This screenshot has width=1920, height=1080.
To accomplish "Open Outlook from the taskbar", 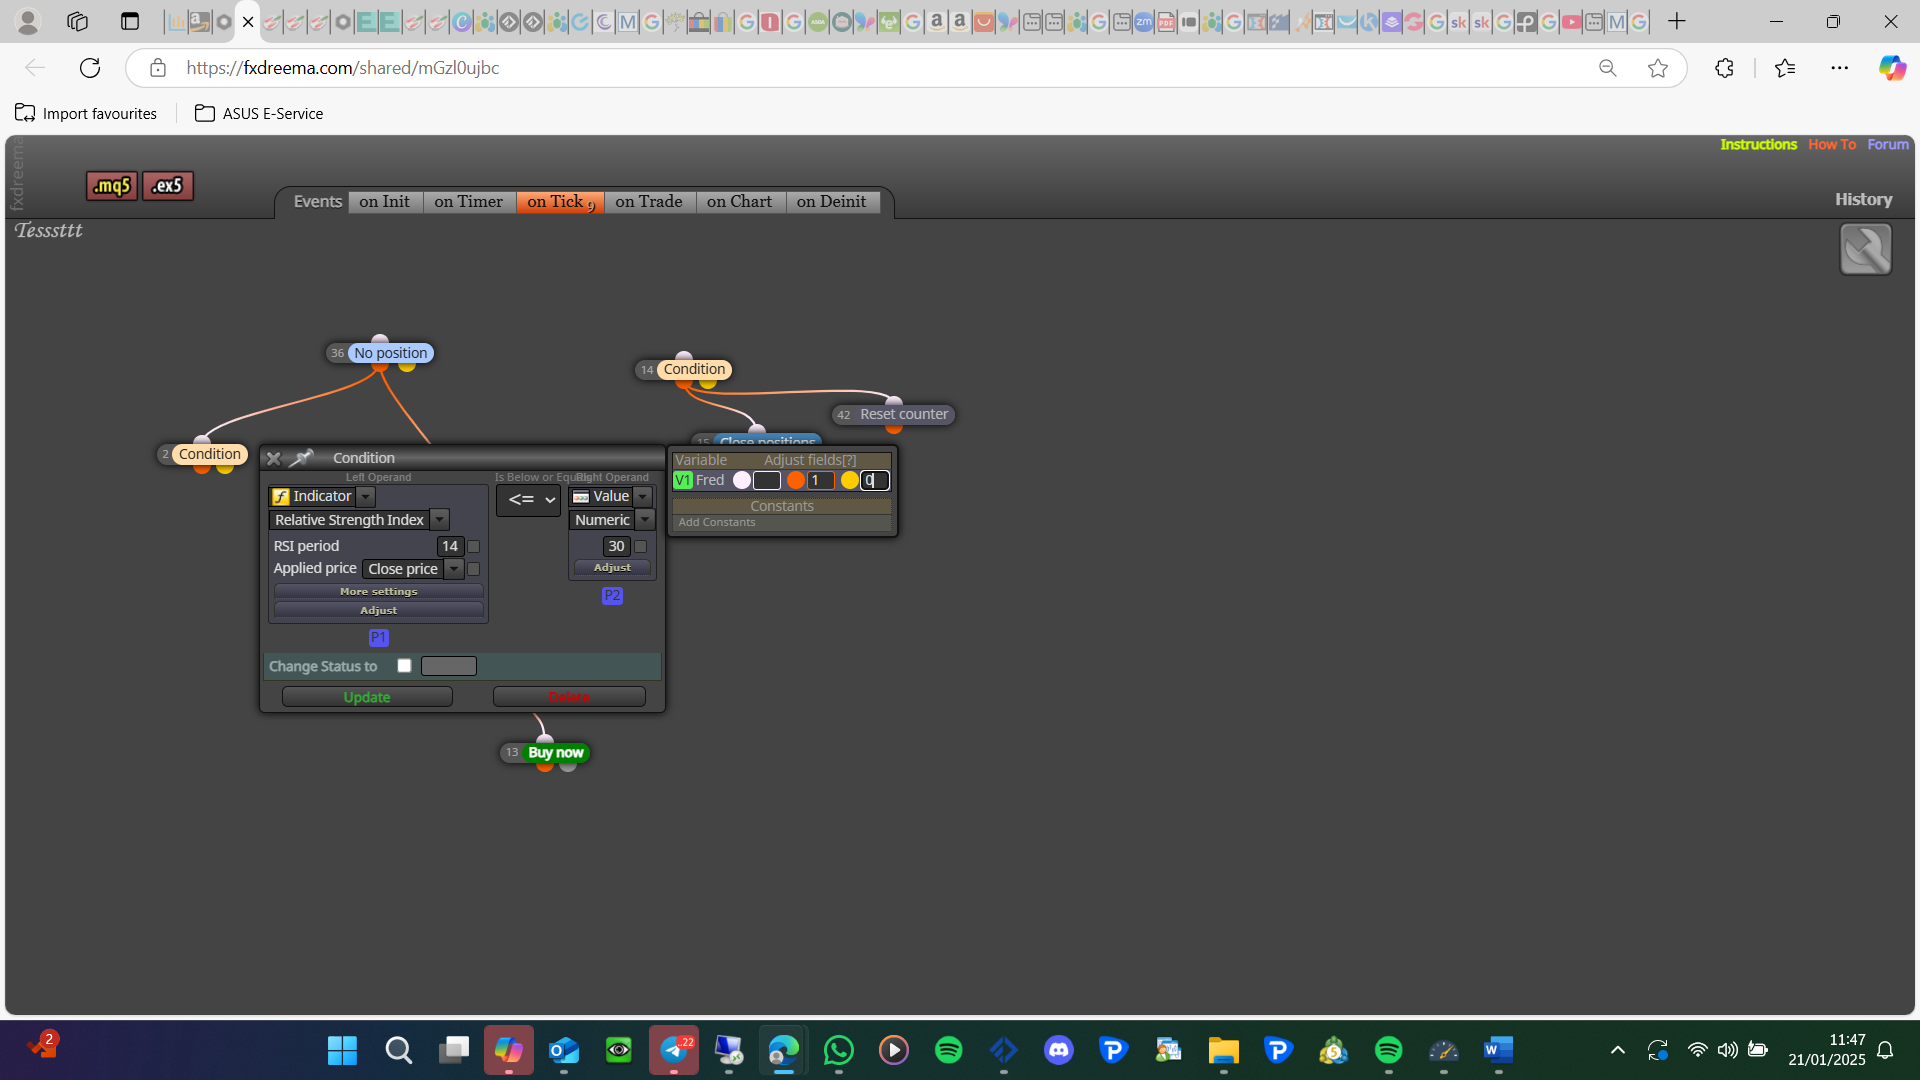I will (x=564, y=1050).
